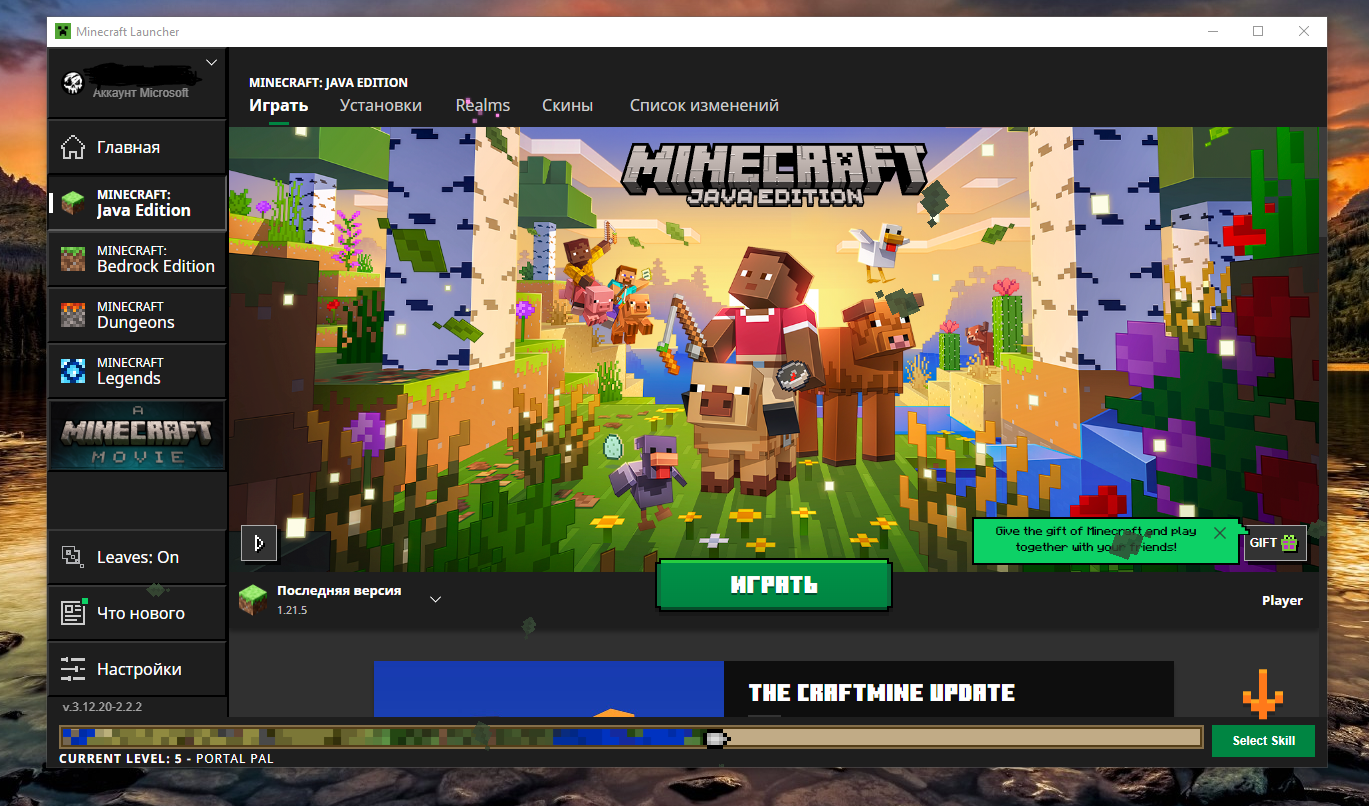
Task: Open Minecraft Dungeons in sidebar
Action: tap(137, 314)
